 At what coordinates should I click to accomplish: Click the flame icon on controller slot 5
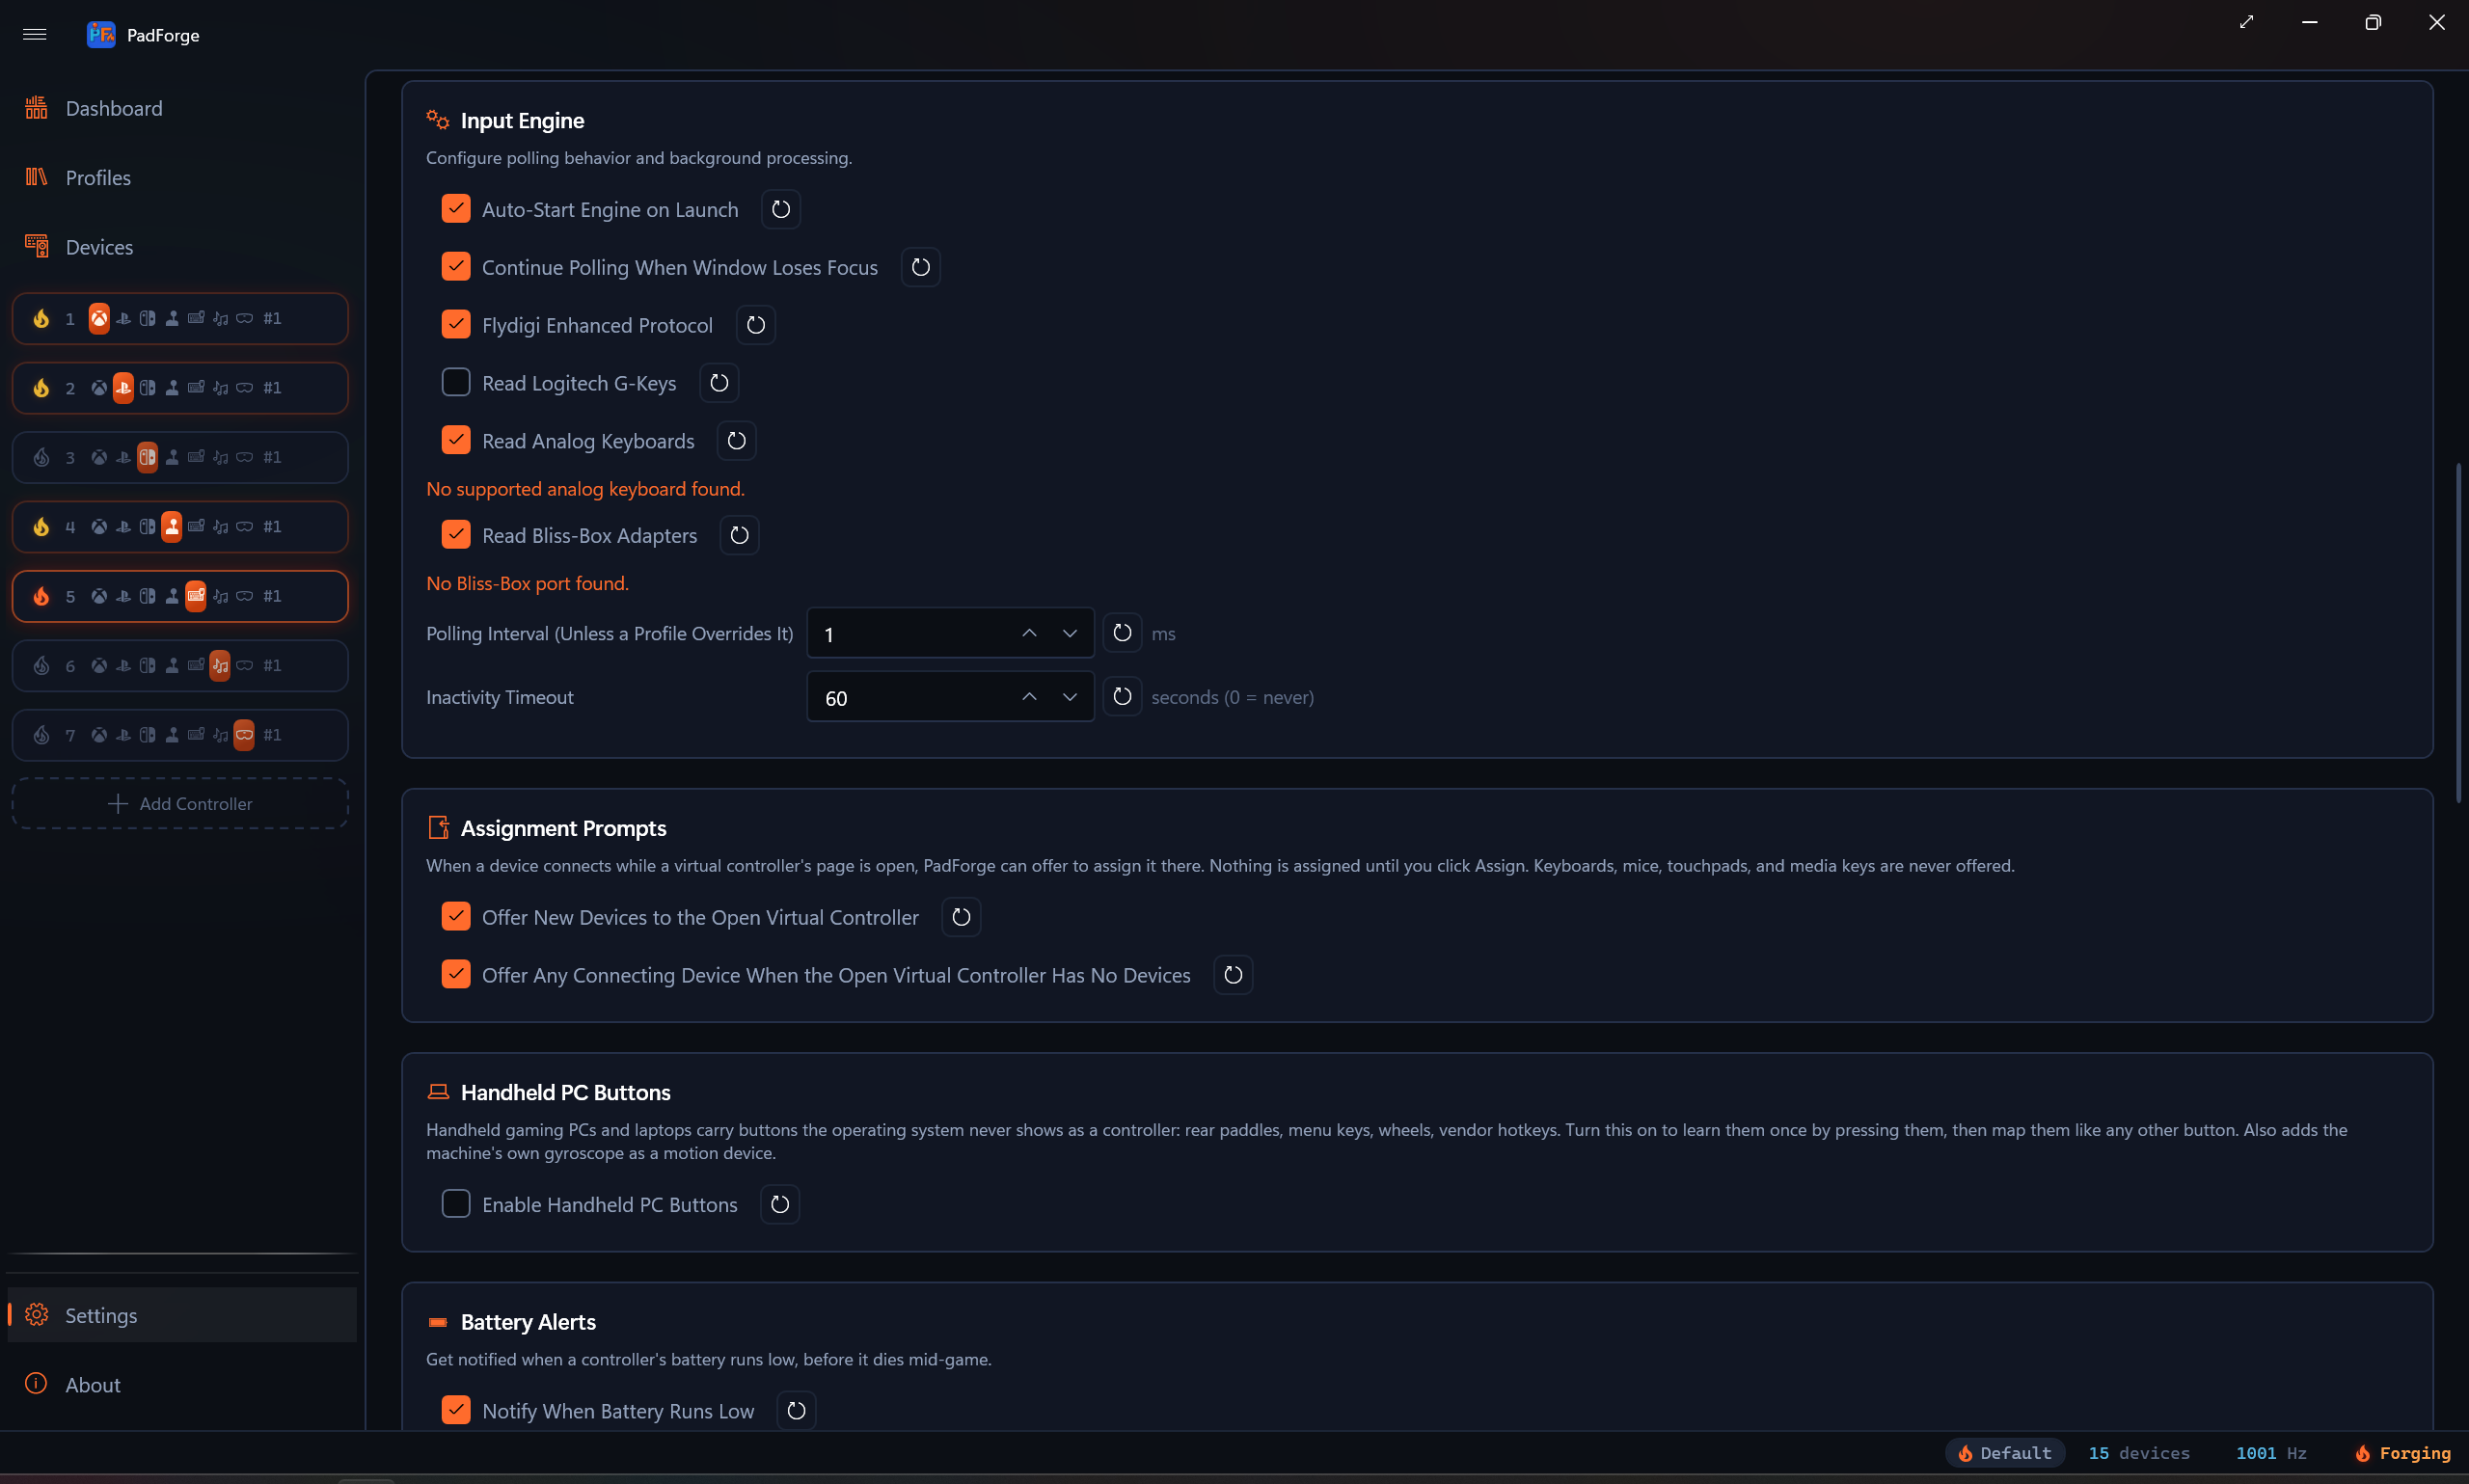(x=41, y=596)
